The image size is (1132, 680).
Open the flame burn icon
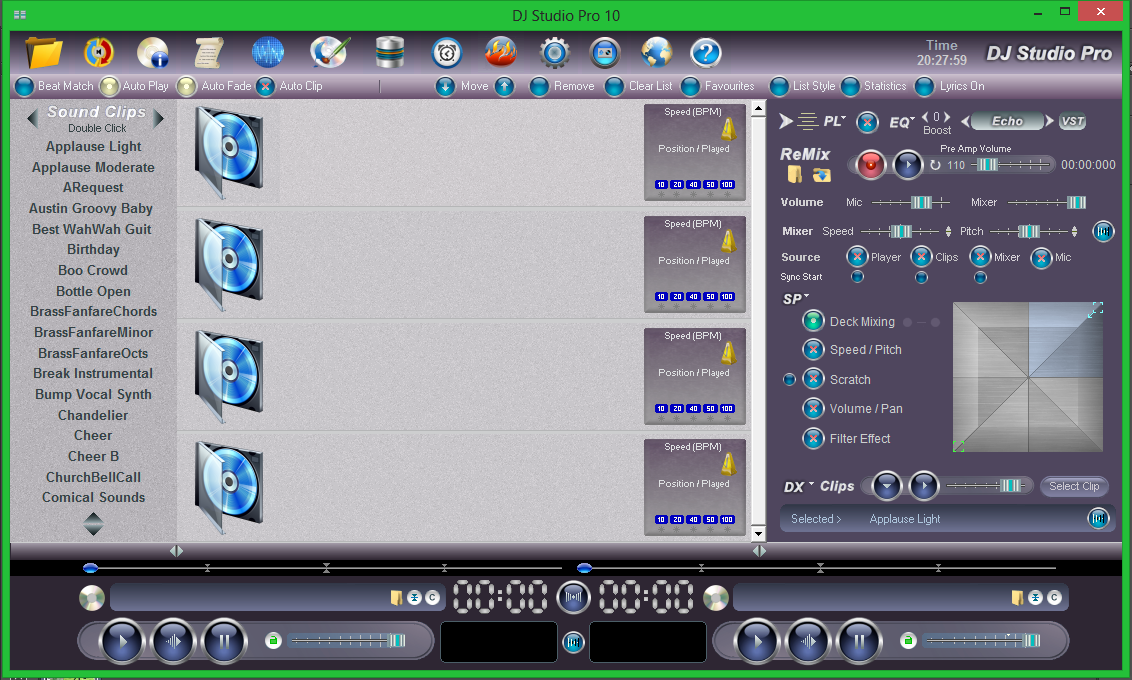[500, 53]
